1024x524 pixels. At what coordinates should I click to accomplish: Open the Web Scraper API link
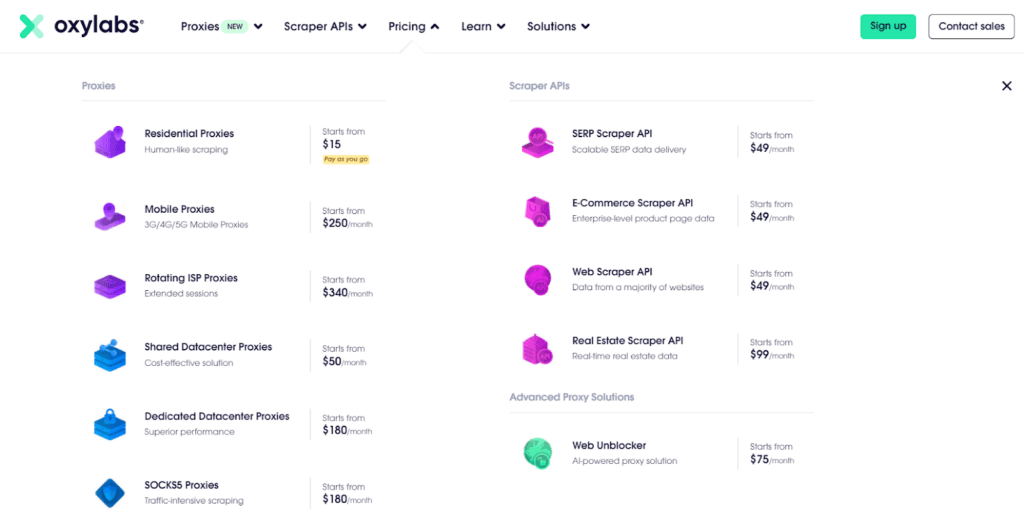pyautogui.click(x=612, y=271)
